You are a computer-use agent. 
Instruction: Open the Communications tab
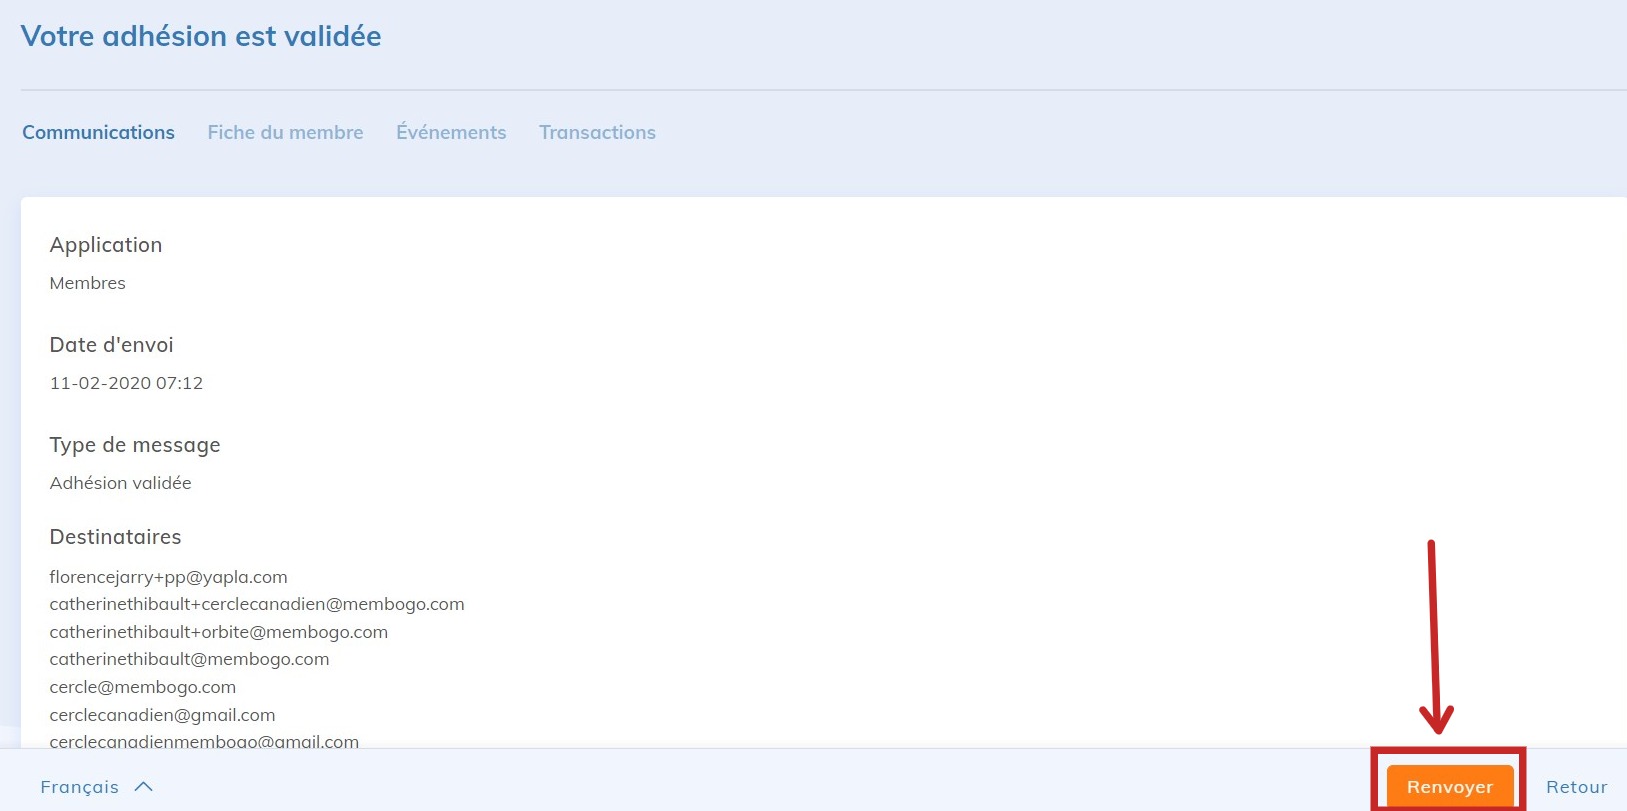[x=98, y=132]
